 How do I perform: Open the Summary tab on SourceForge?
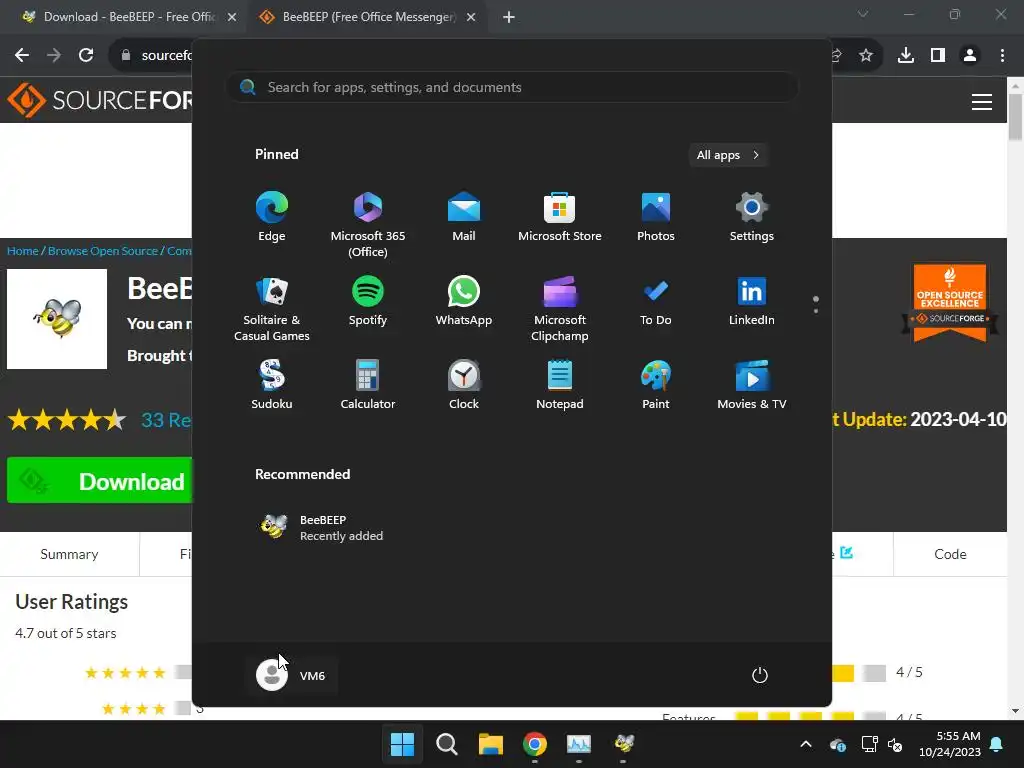coord(69,554)
